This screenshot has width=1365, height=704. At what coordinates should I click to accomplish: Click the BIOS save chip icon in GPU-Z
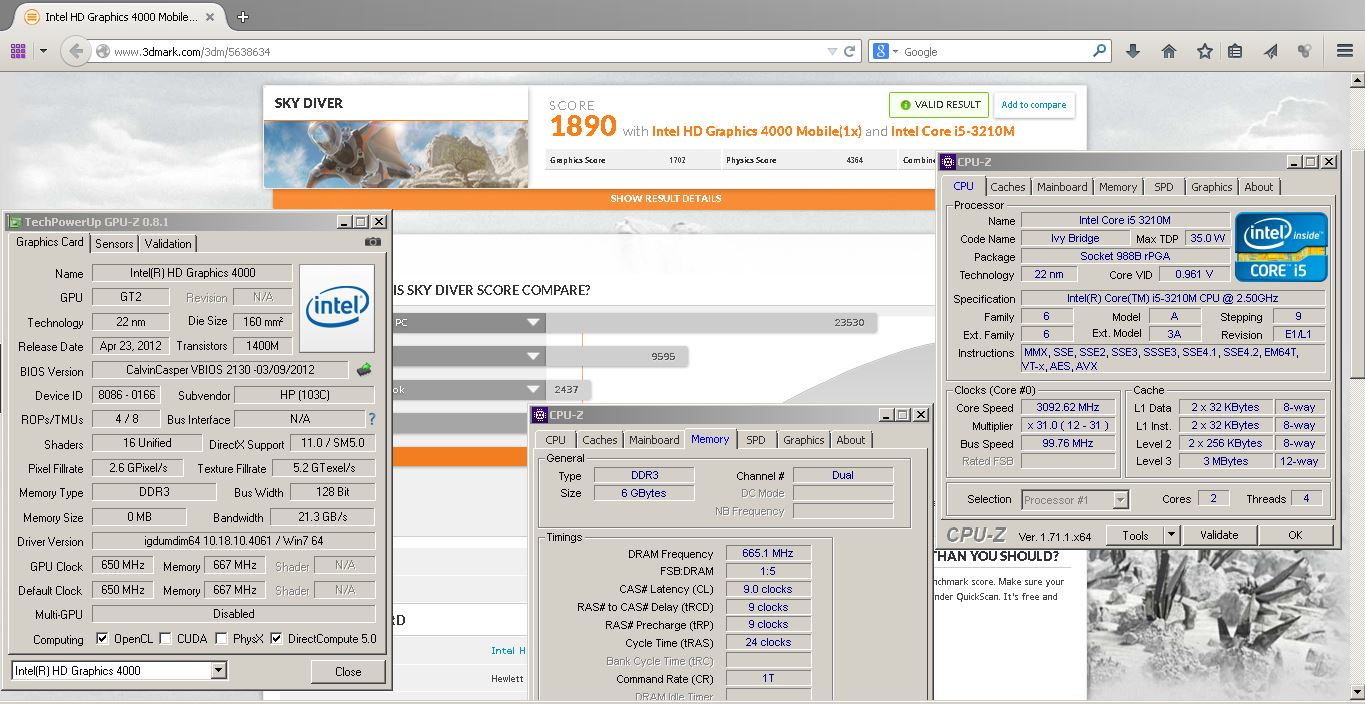364,370
